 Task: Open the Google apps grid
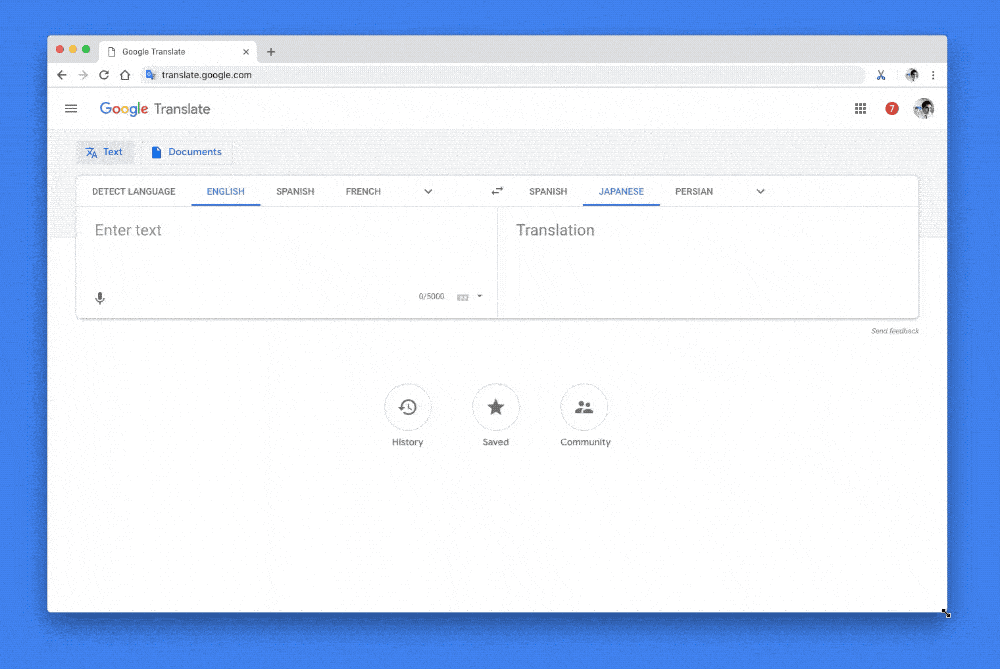(860, 109)
